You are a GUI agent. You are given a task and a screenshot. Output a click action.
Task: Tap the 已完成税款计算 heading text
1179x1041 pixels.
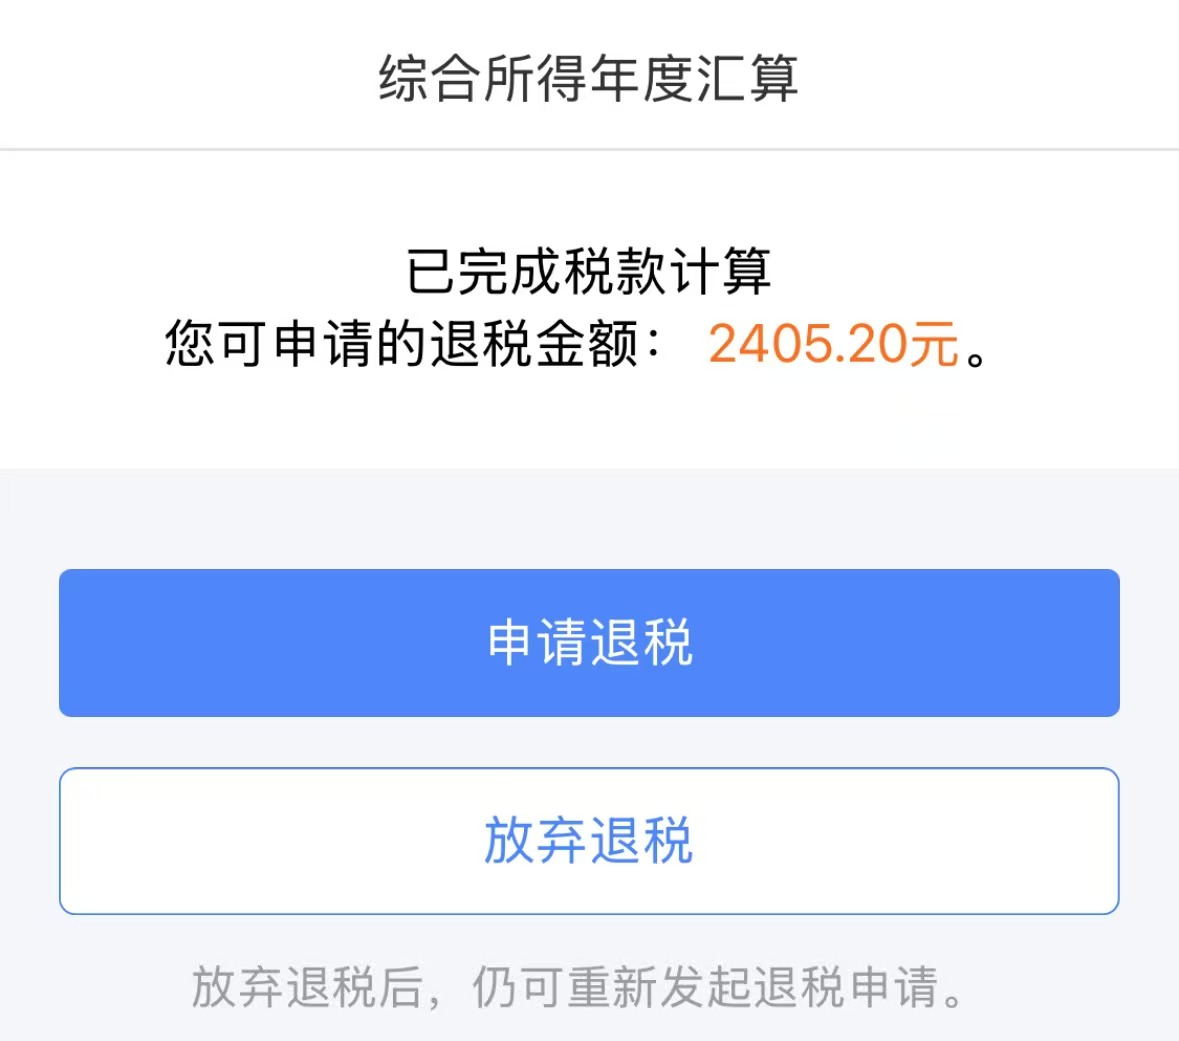589,271
